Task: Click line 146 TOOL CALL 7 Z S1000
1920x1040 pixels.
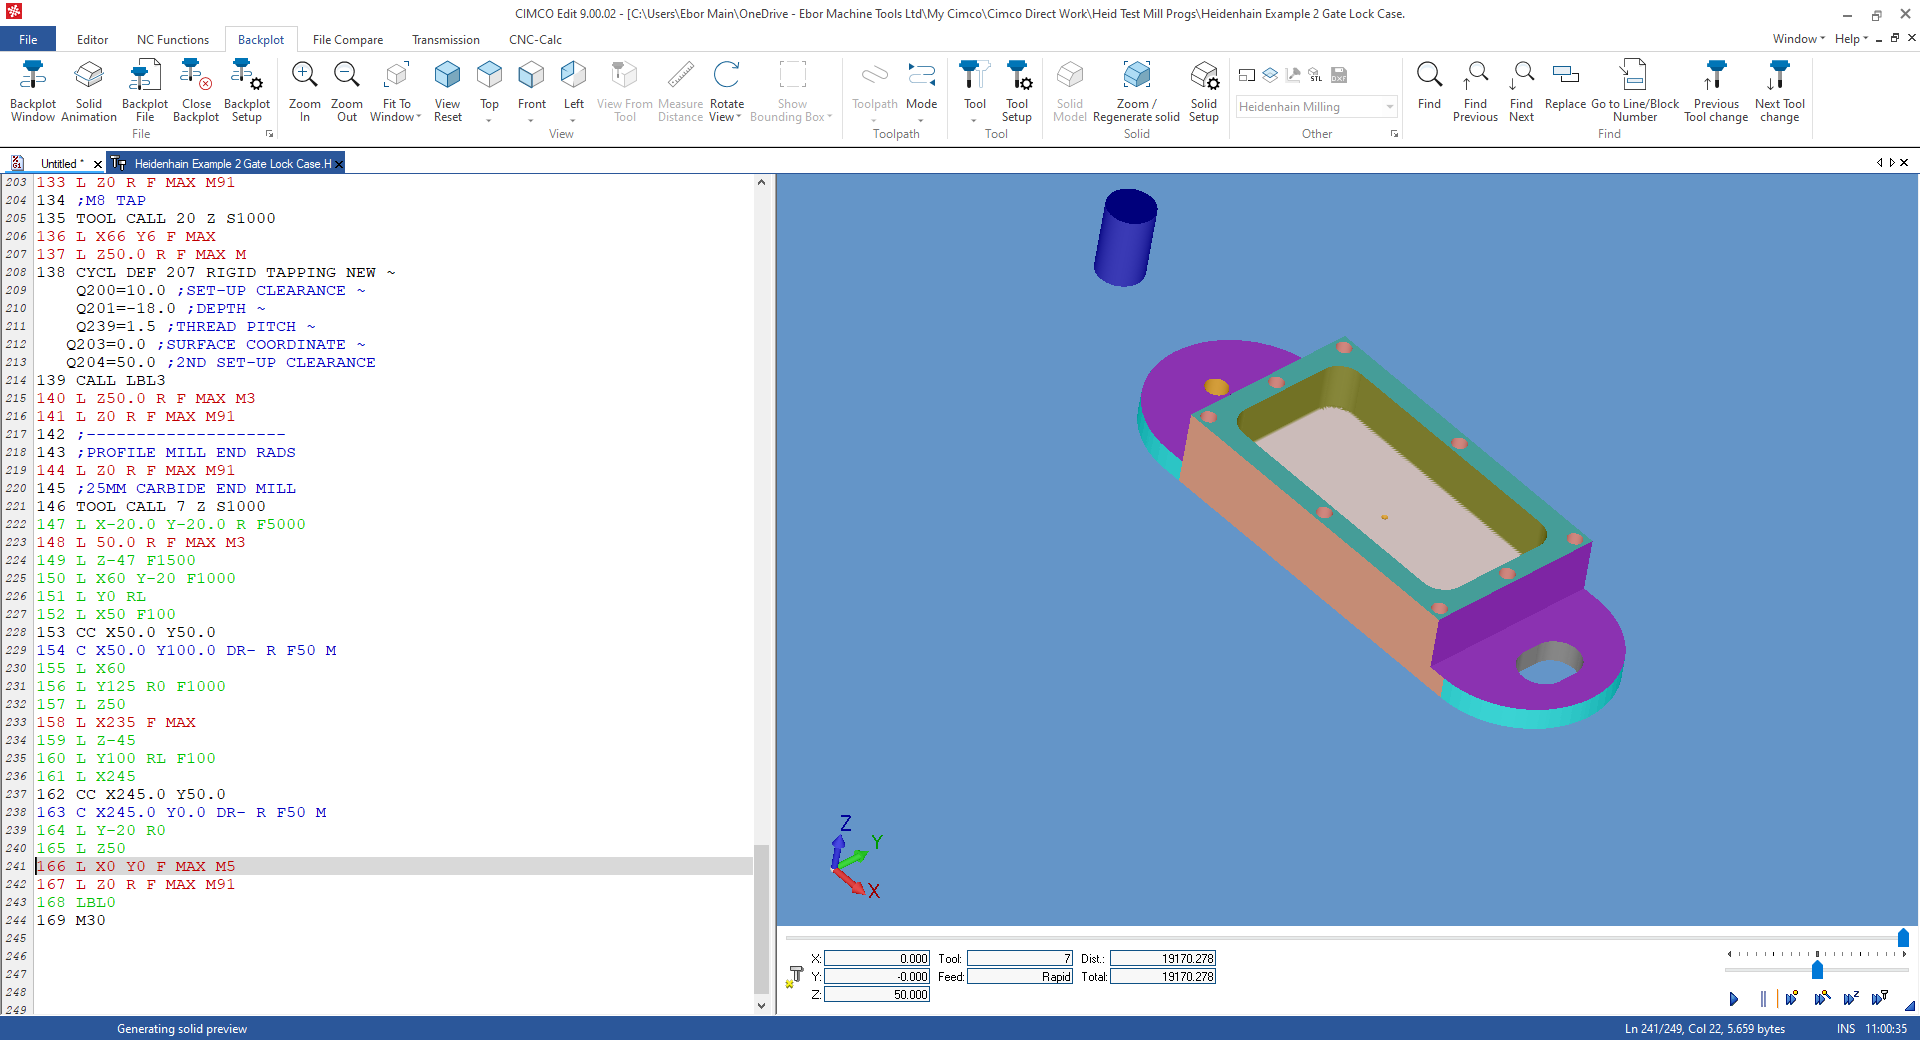Action: click(151, 507)
